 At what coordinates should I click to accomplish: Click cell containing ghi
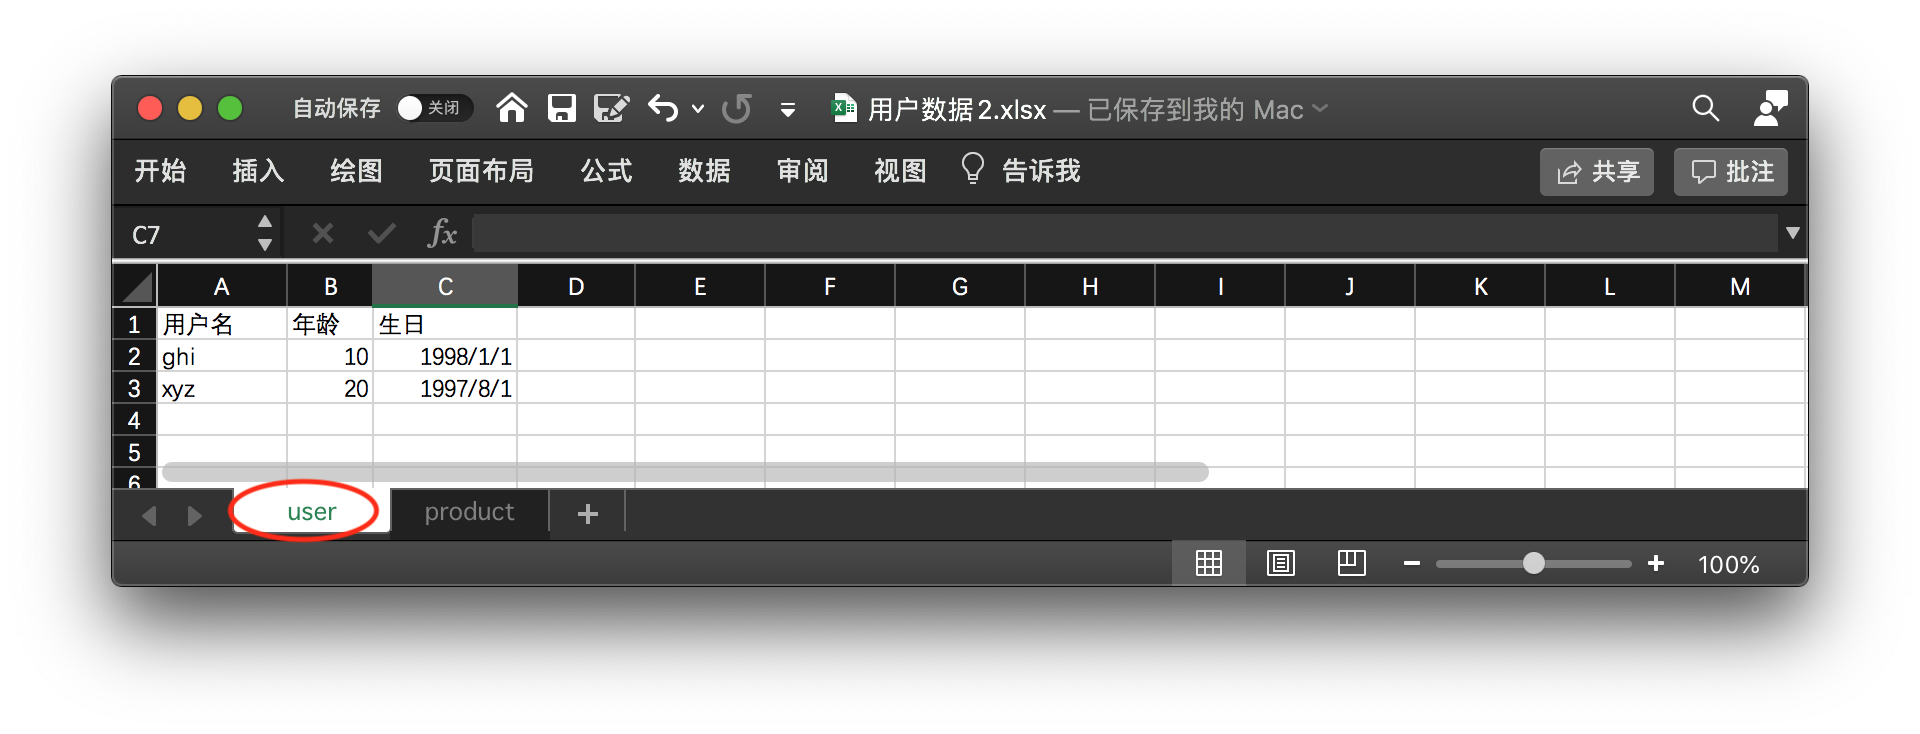coord(222,356)
